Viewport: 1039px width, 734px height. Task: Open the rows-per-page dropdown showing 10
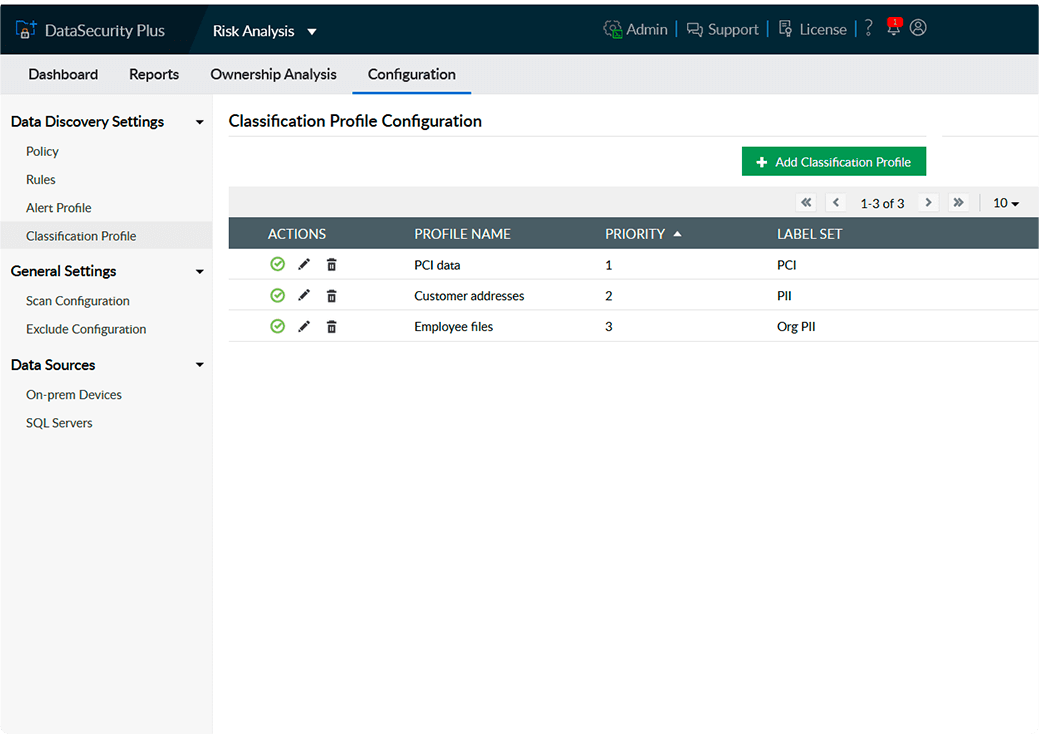[1005, 203]
